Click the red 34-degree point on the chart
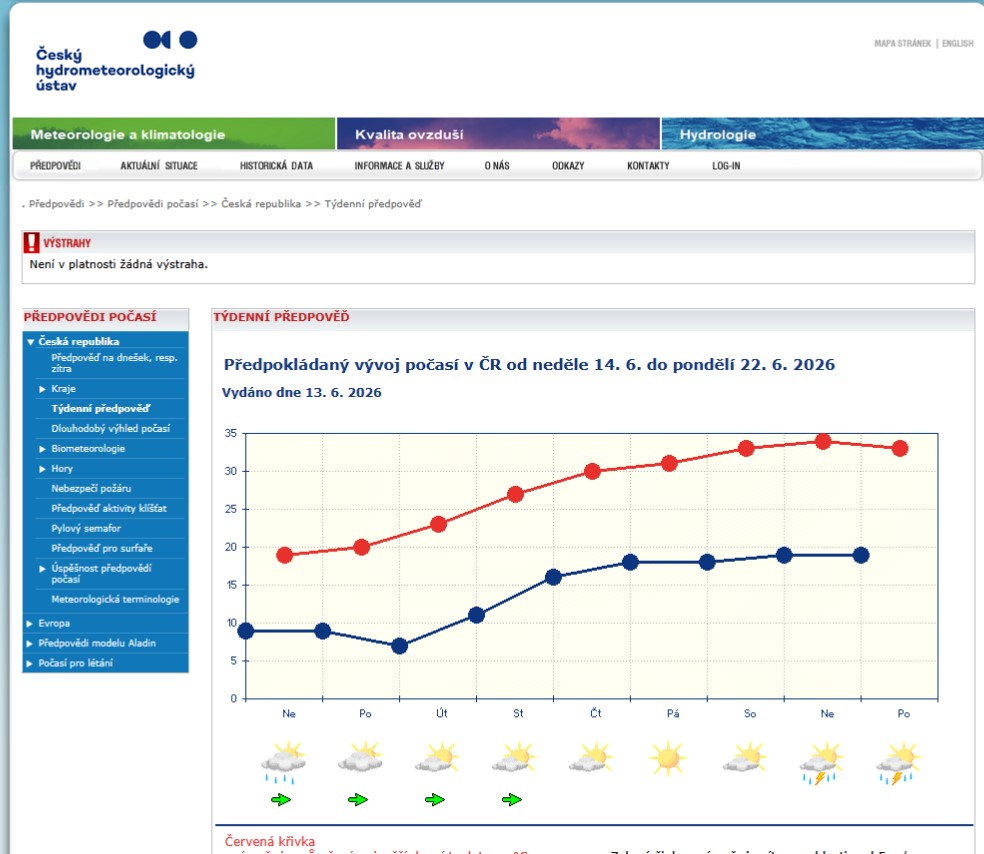Screen dimensions: 984x854 click(823, 442)
